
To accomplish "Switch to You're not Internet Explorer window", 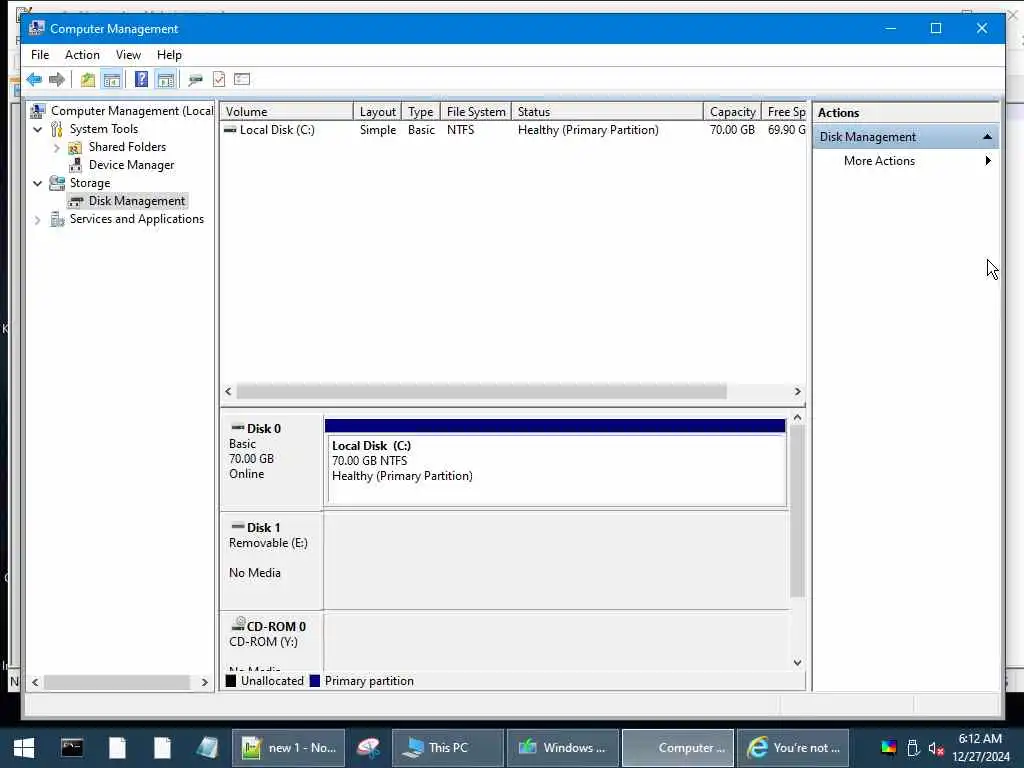I will click(793, 748).
